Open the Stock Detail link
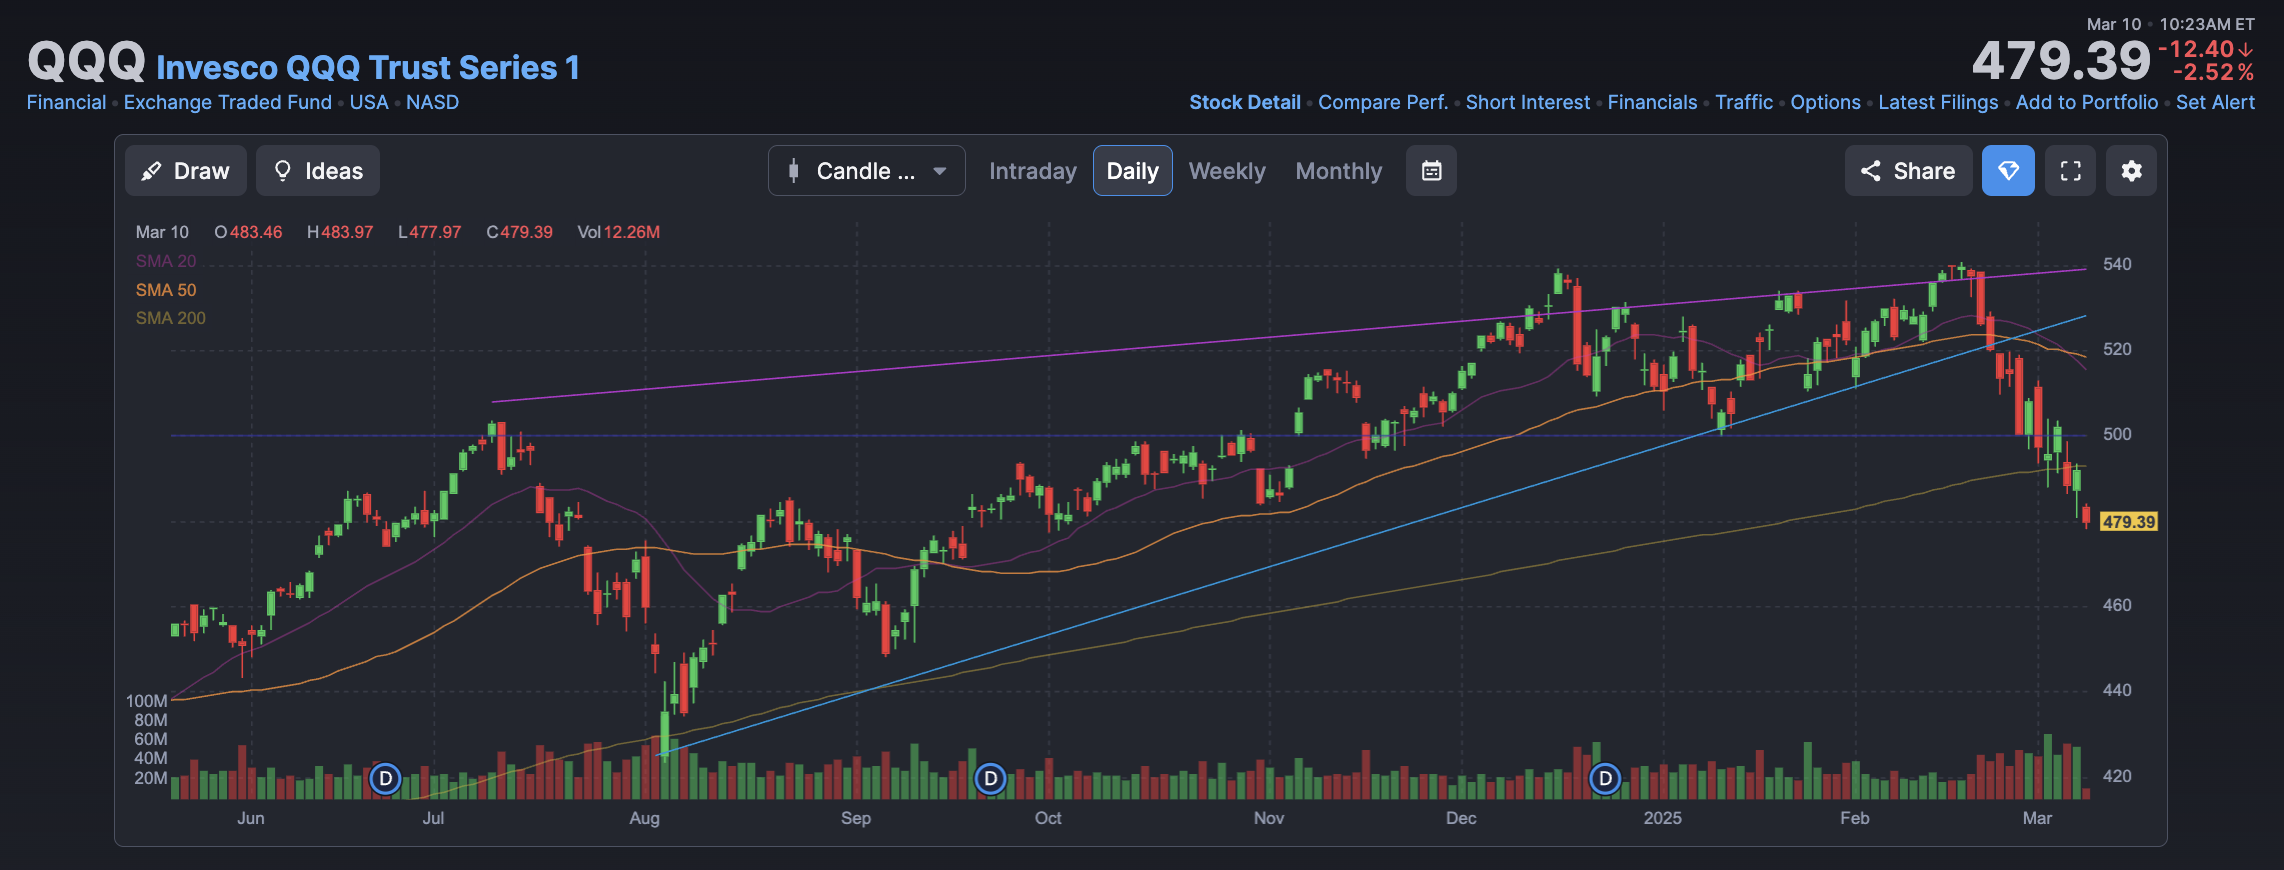The width and height of the screenshot is (2284, 870). tap(1245, 102)
